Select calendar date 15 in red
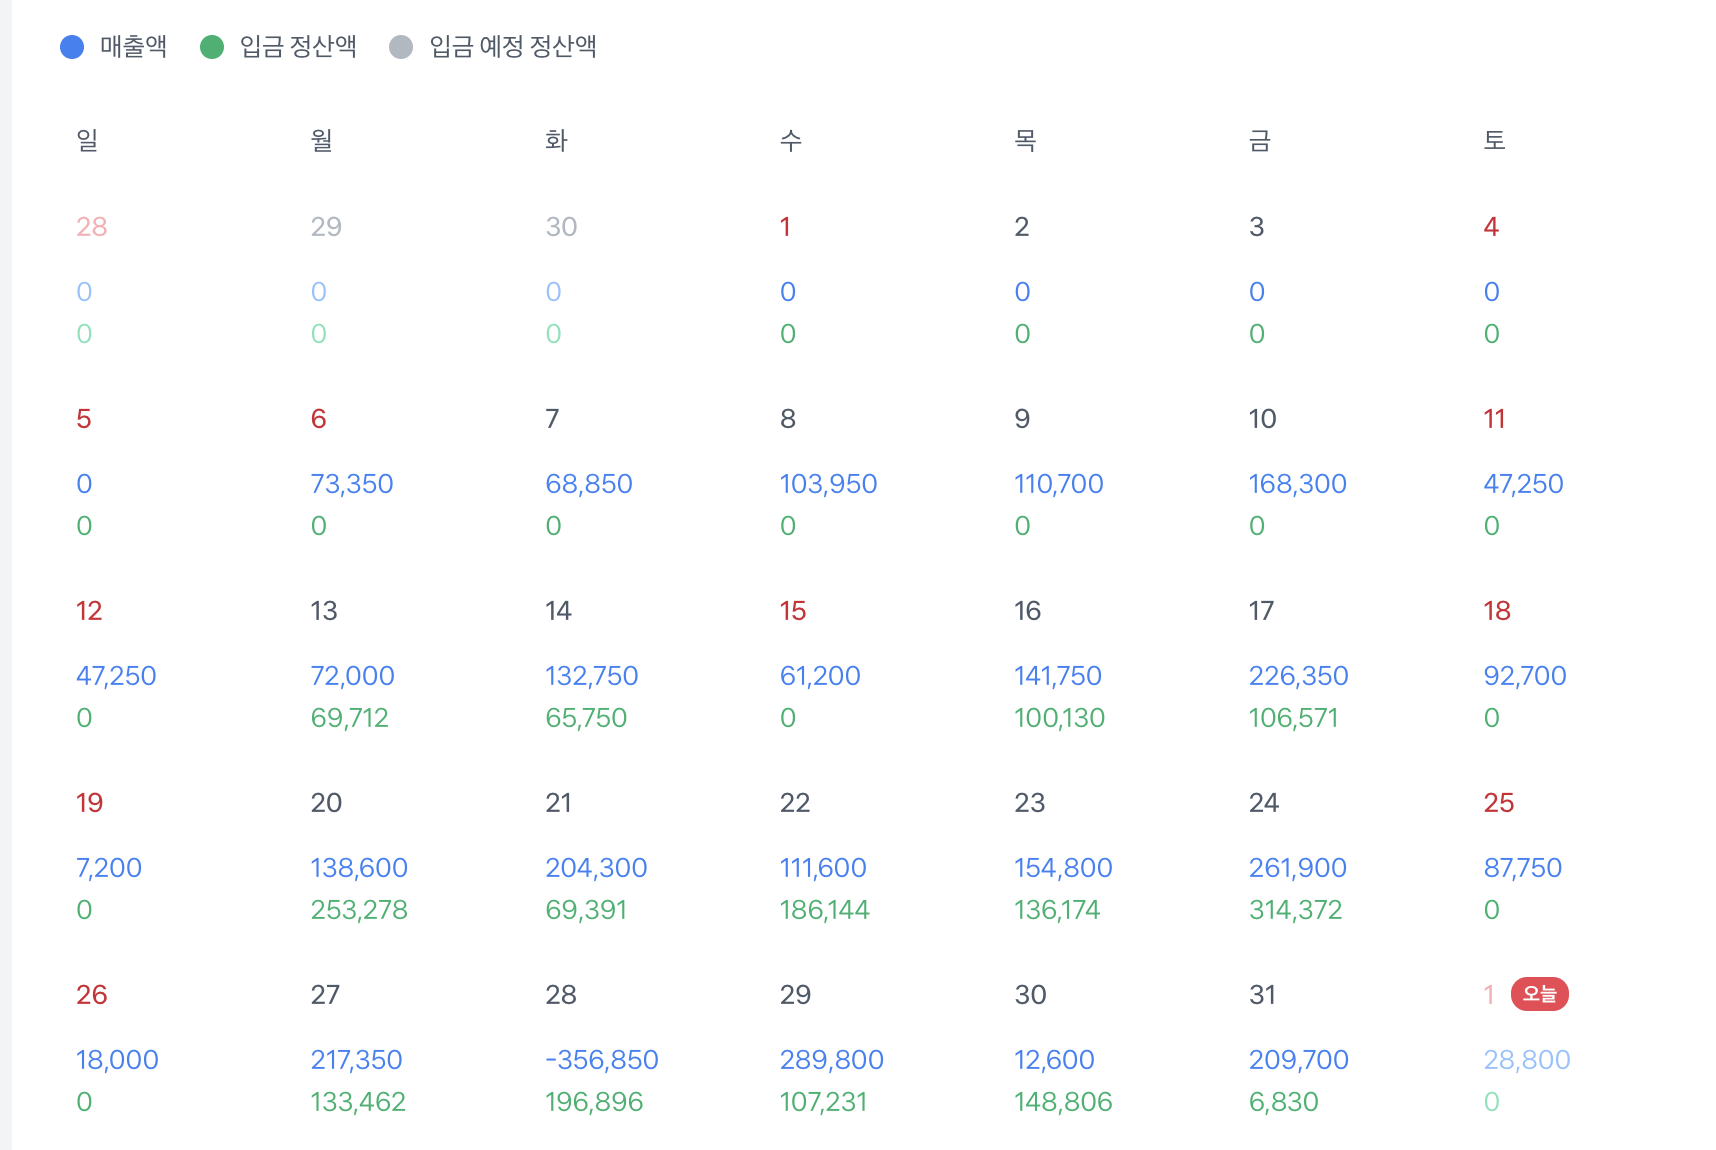 pyautogui.click(x=793, y=611)
